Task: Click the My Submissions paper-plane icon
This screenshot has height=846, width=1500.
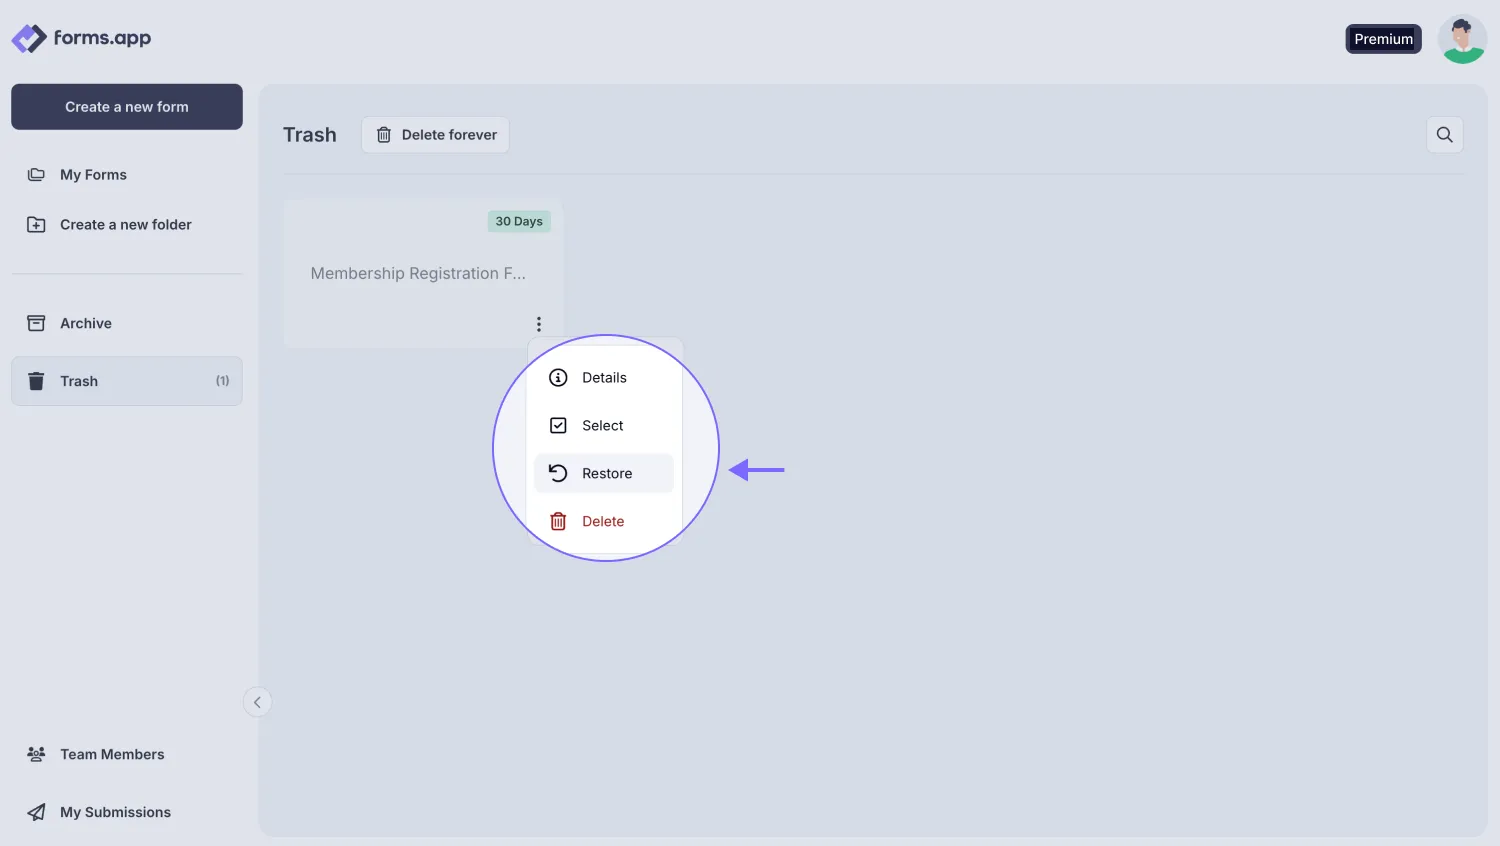Action: (x=36, y=811)
